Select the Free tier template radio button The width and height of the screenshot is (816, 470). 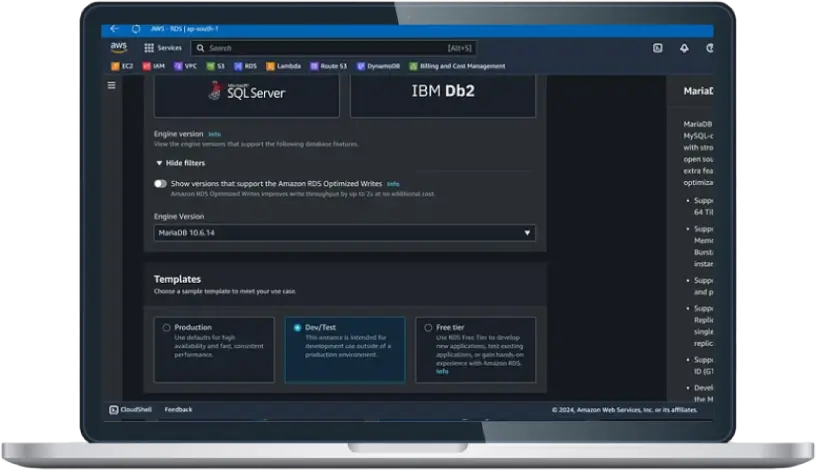(x=428, y=327)
